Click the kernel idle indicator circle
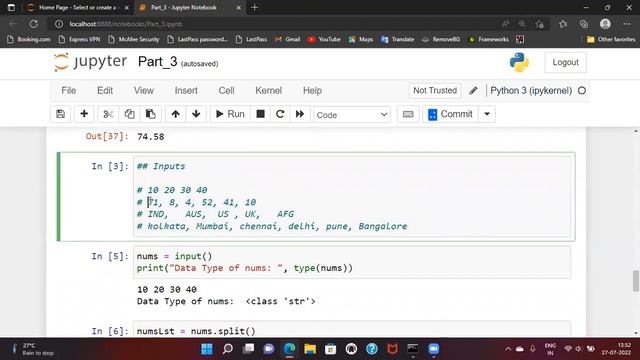 point(582,91)
